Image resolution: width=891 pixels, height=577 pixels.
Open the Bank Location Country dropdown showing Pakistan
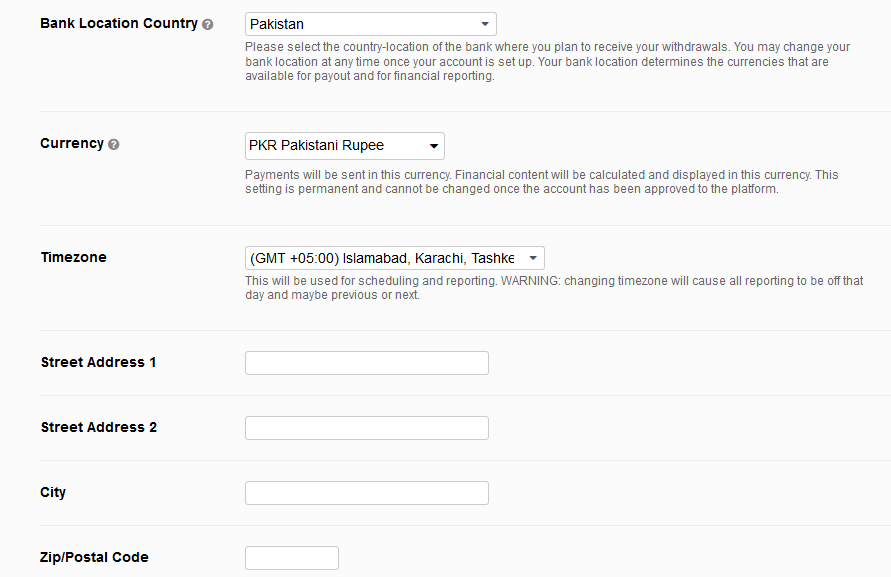pyautogui.click(x=370, y=24)
